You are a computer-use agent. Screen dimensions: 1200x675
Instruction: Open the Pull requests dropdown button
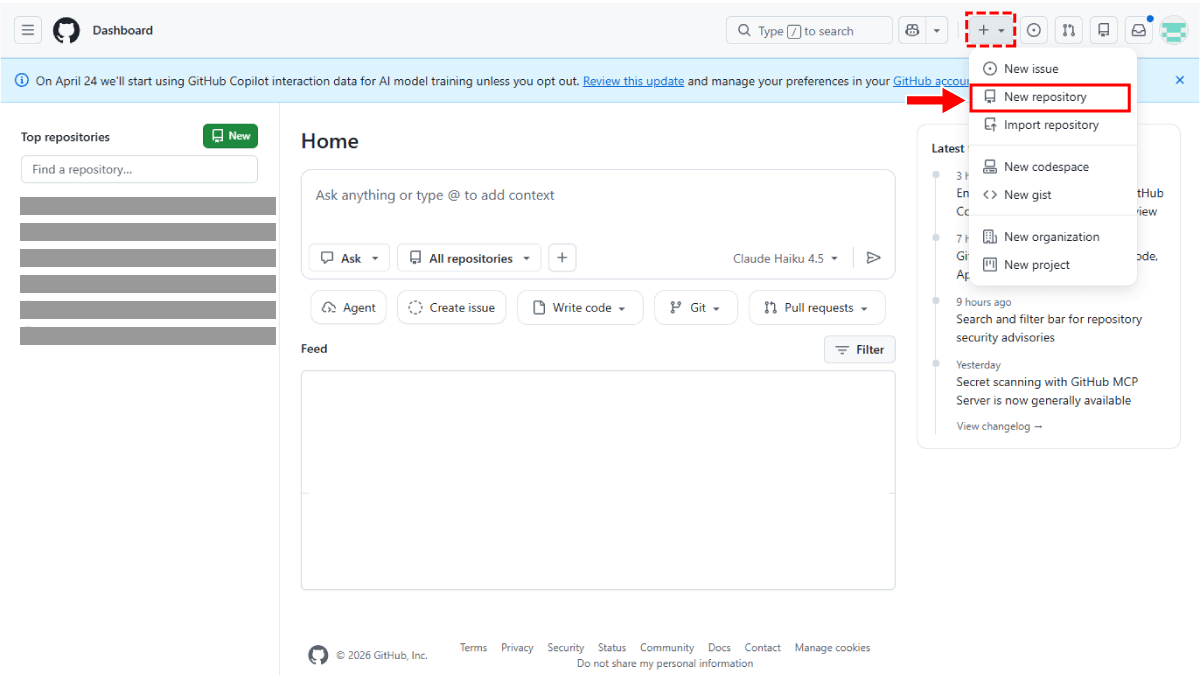pos(817,308)
